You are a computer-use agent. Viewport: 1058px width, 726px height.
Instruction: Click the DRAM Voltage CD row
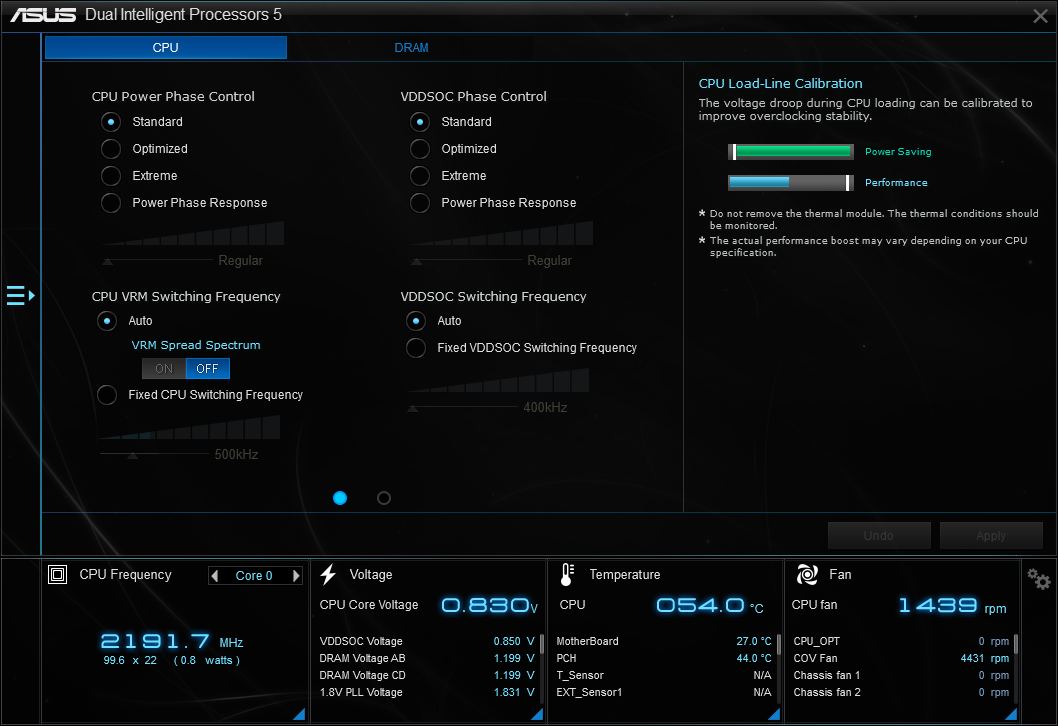coord(427,675)
